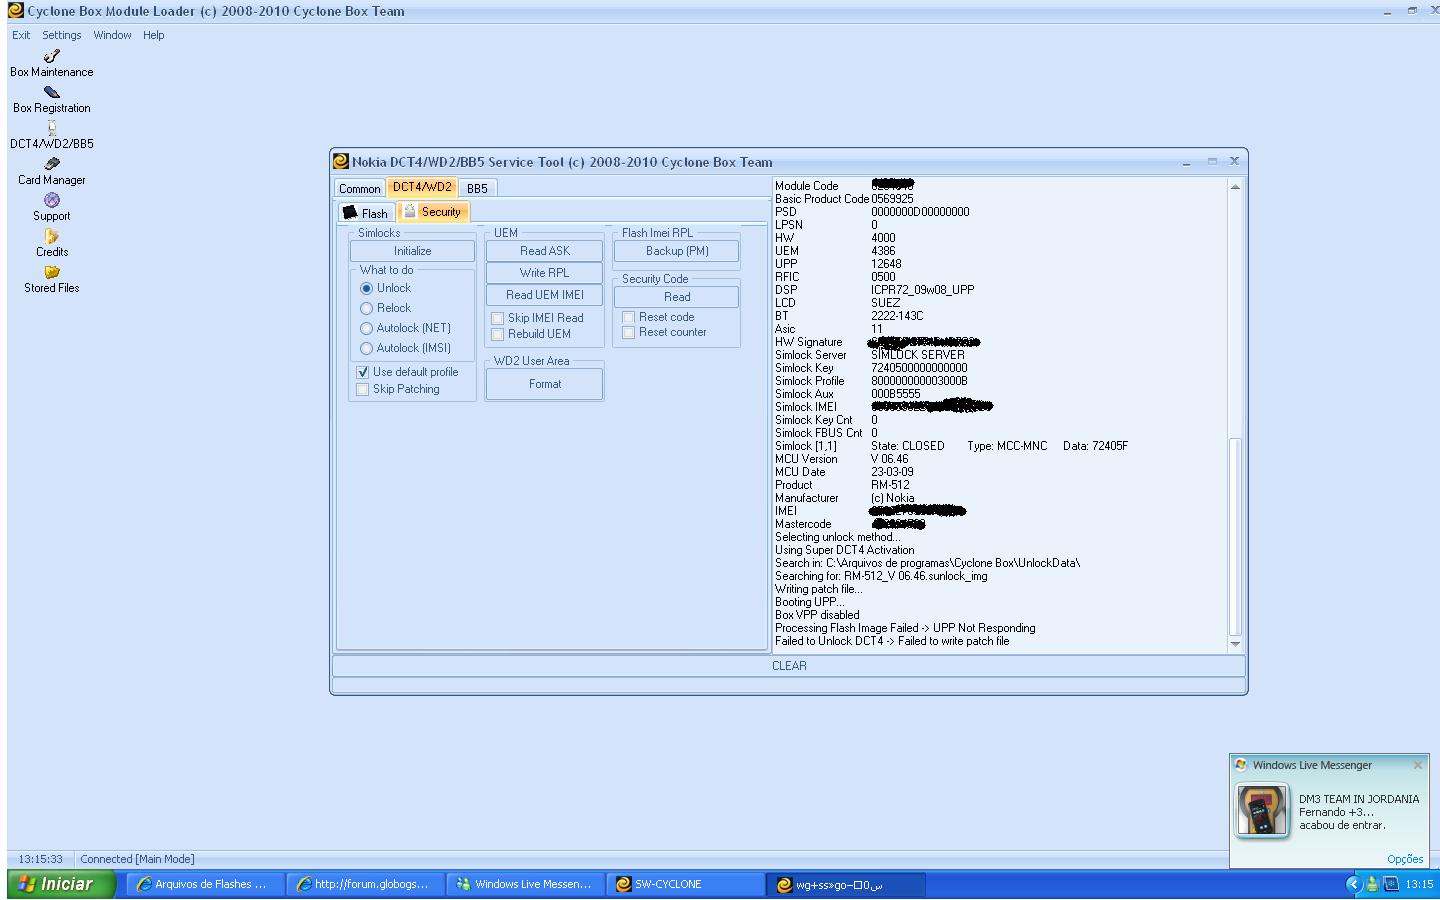Viewport: 1440px width, 900px height.
Task: Click 'Simlock Server' log row
Action: point(870,355)
